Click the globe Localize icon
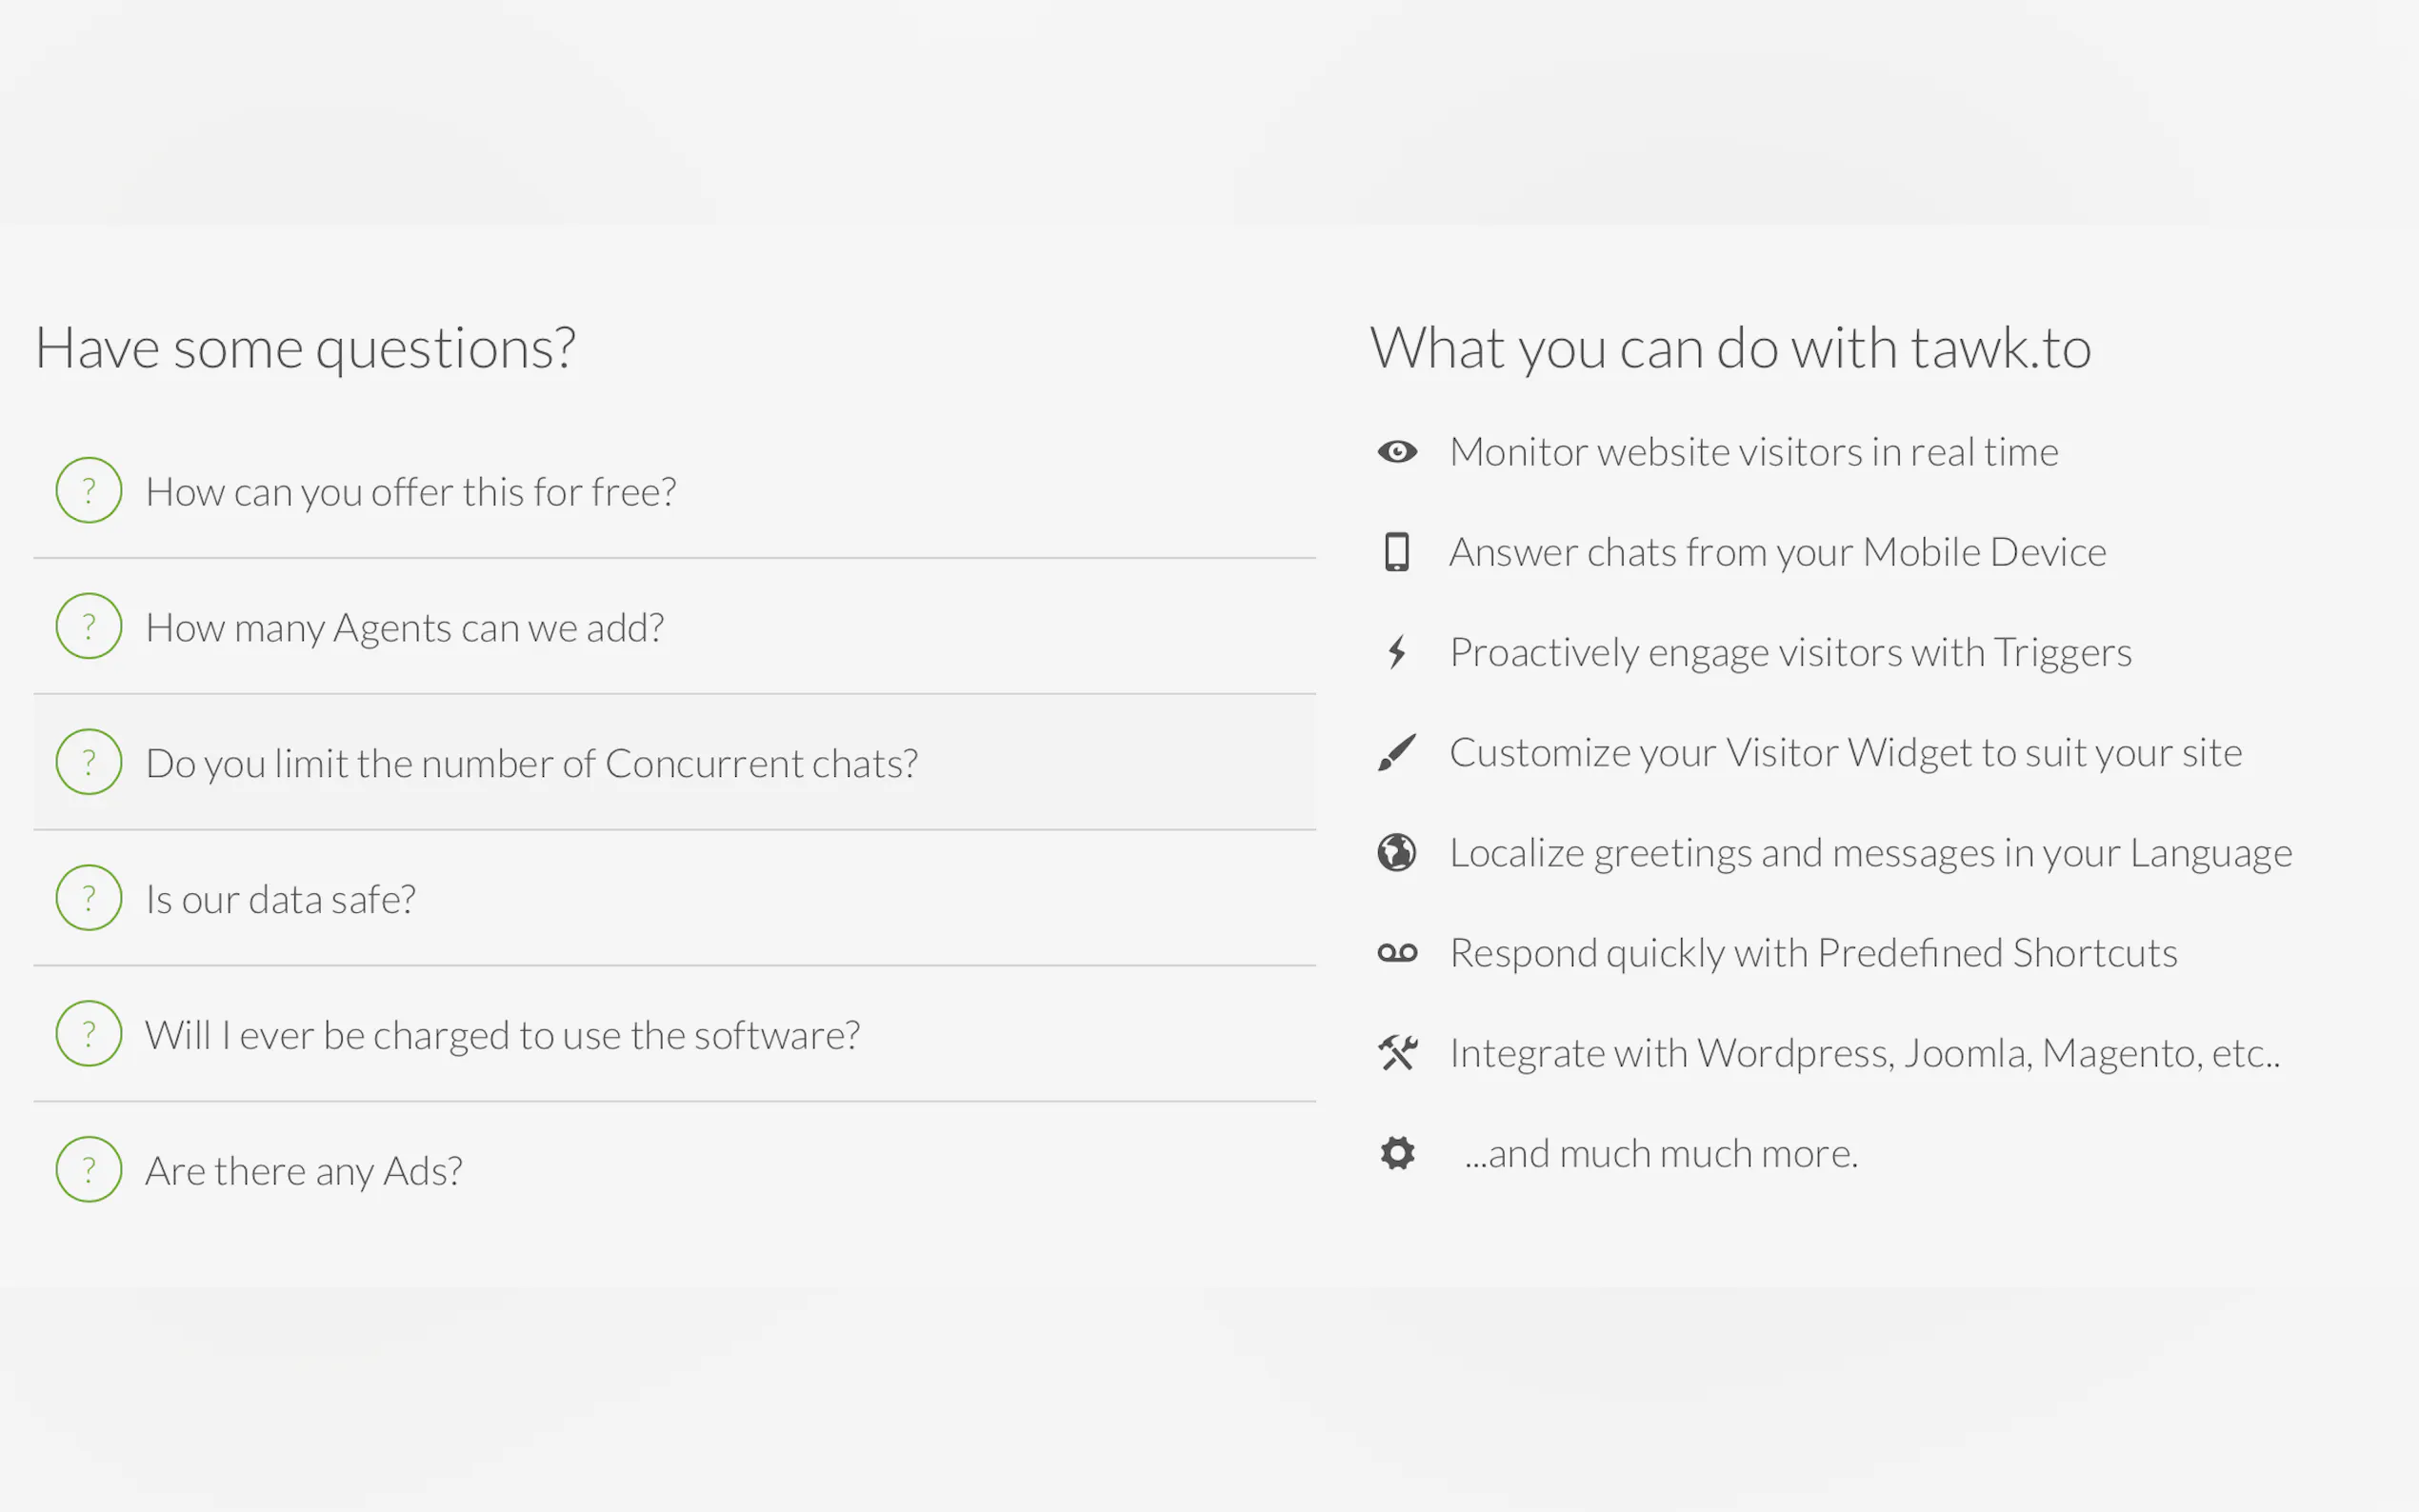This screenshot has height=1512, width=2419. 1396,853
